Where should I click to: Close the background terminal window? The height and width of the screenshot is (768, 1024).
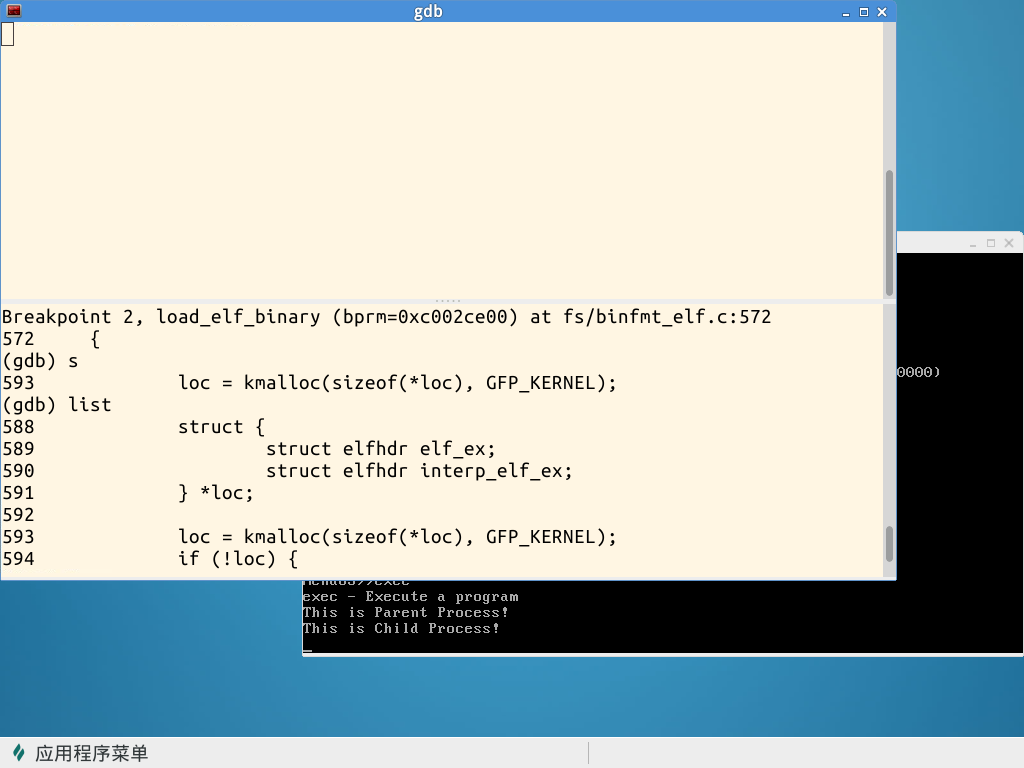1009,243
